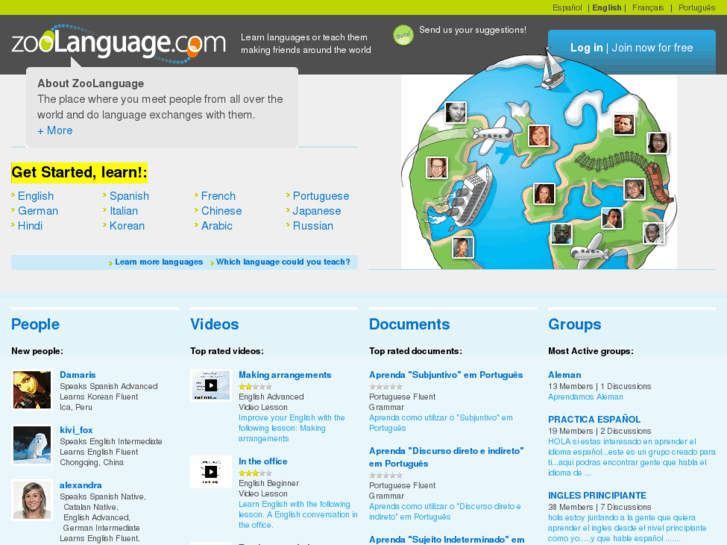Open In the office video title

(263, 462)
